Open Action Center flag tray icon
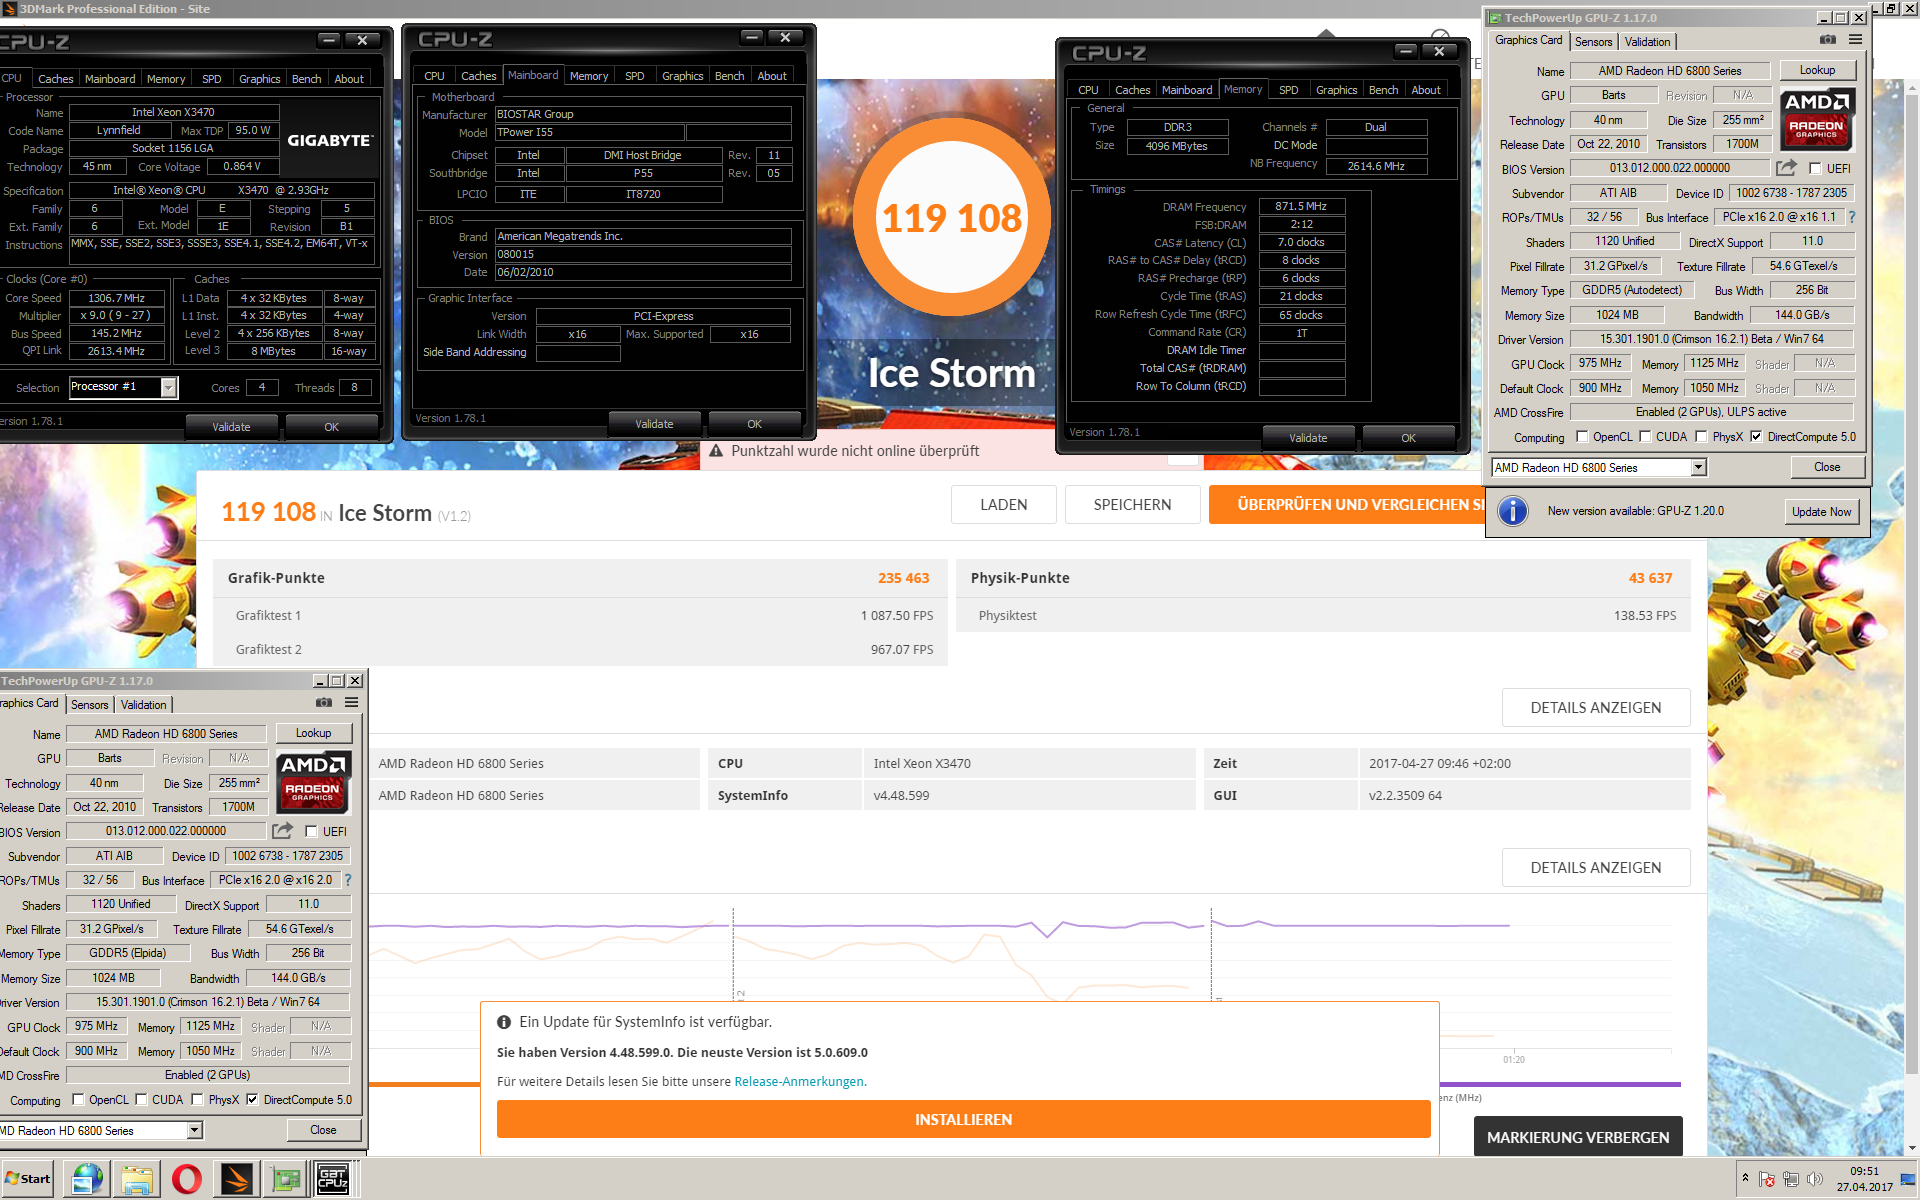Viewport: 1920px width, 1200px height. pyautogui.click(x=1767, y=1180)
